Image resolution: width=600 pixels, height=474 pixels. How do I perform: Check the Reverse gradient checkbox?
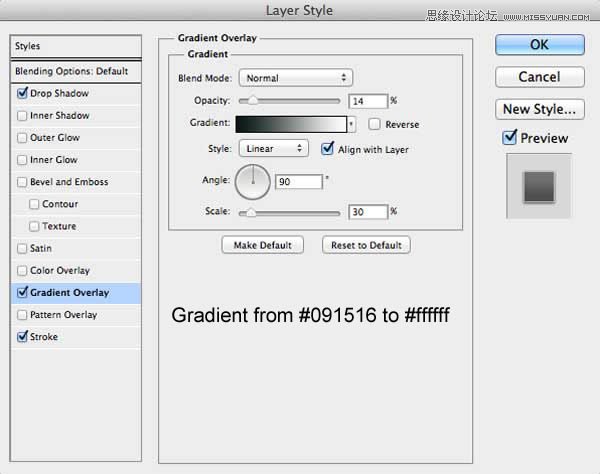coord(374,124)
